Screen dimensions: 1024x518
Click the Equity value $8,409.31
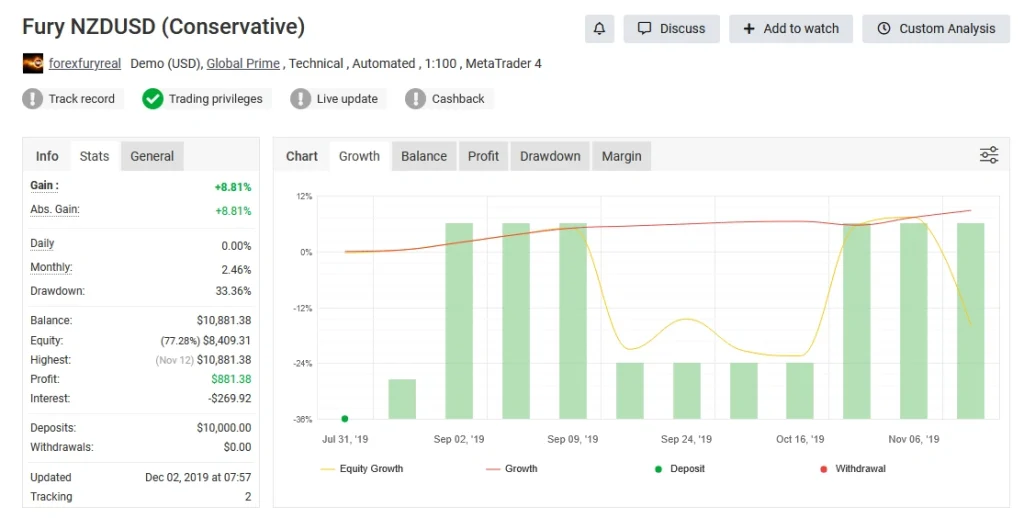click(x=227, y=340)
